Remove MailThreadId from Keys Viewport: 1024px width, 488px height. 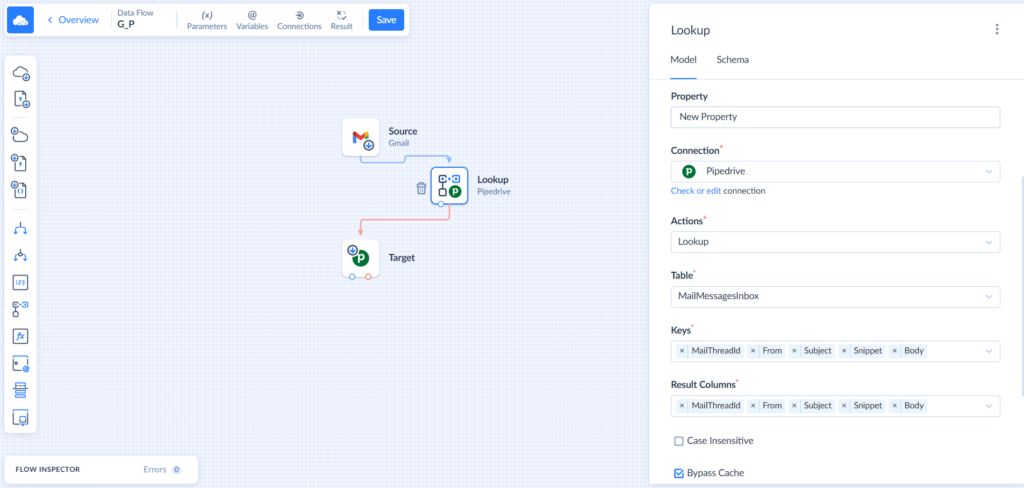682,351
